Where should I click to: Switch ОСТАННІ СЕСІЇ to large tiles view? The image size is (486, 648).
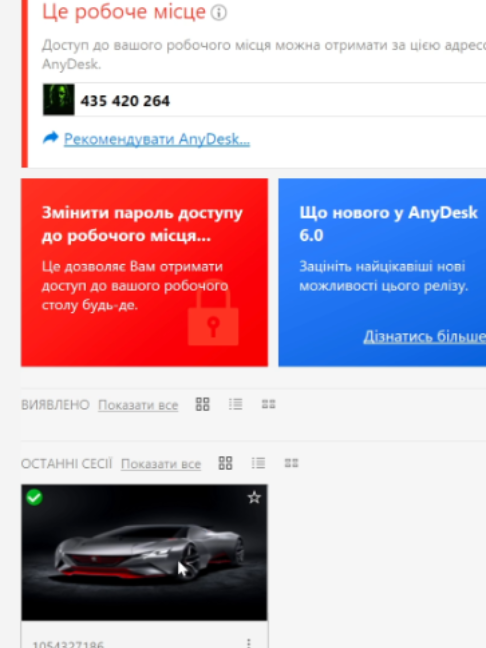click(225, 463)
